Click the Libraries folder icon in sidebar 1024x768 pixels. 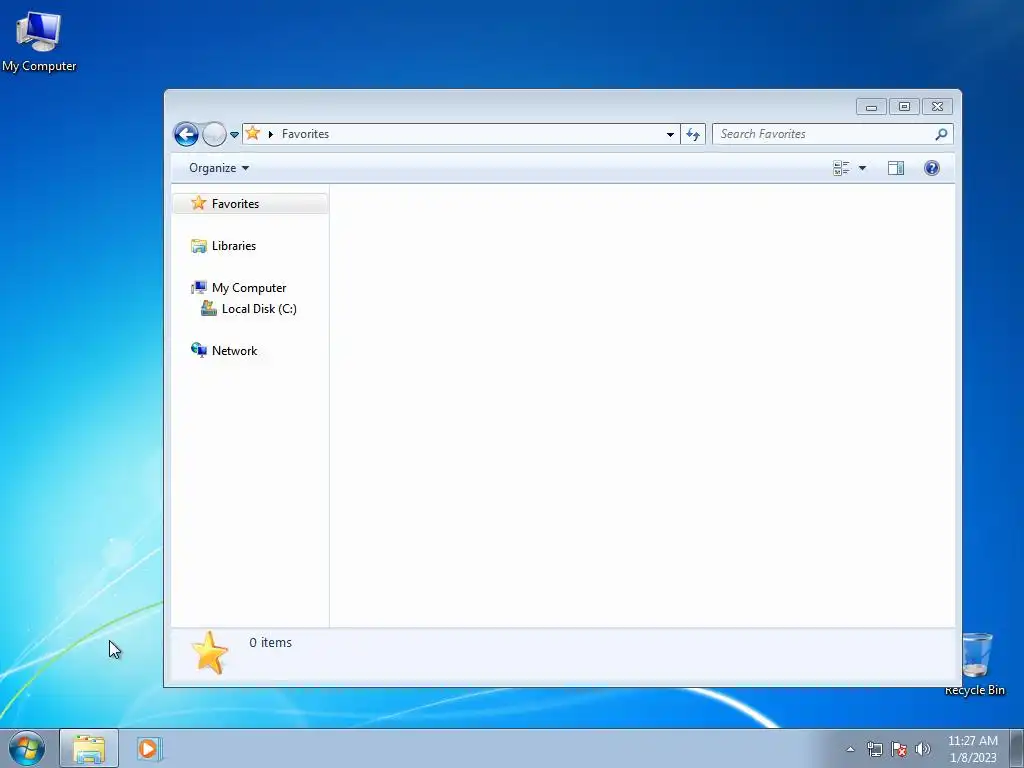[x=199, y=246]
